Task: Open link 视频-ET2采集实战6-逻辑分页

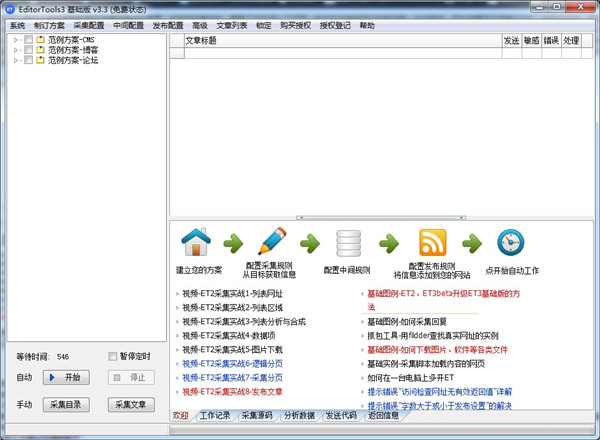Action: click(232, 364)
